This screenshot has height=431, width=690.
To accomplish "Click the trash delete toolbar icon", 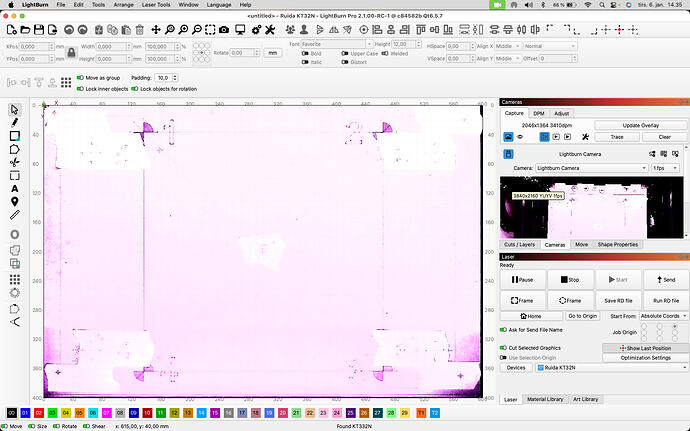I will tap(139, 30).
